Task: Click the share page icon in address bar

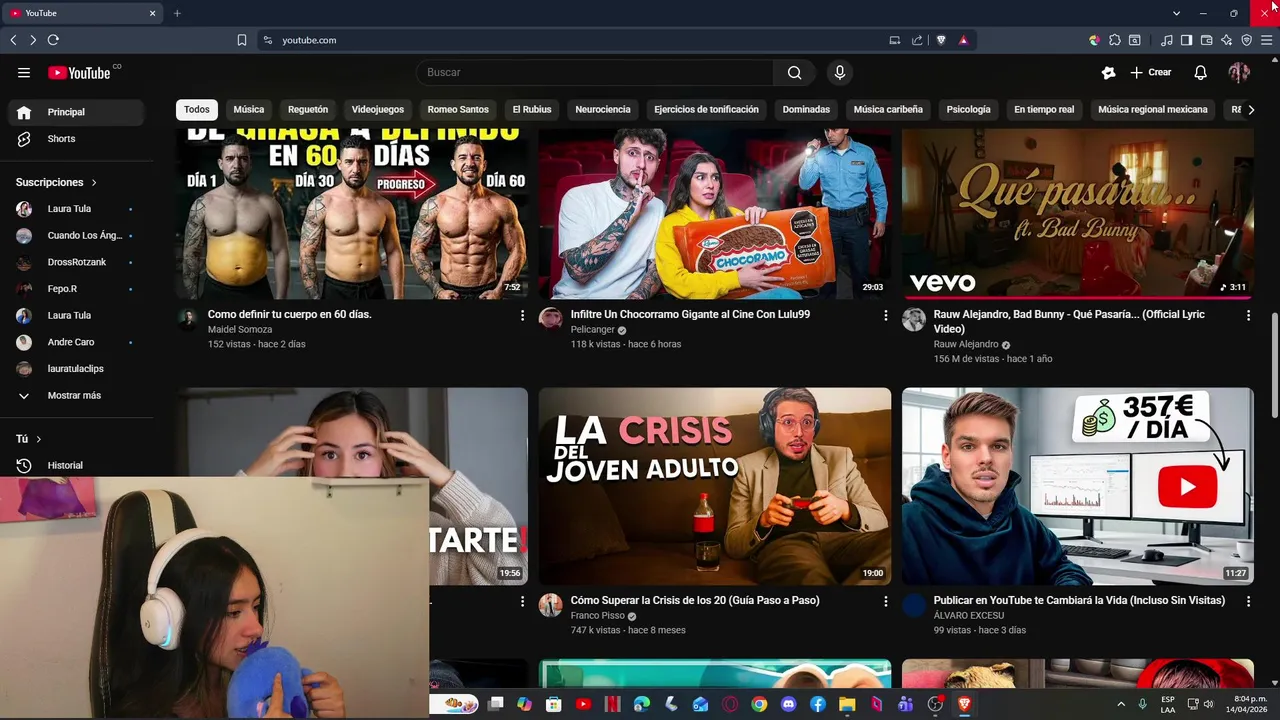Action: (917, 40)
